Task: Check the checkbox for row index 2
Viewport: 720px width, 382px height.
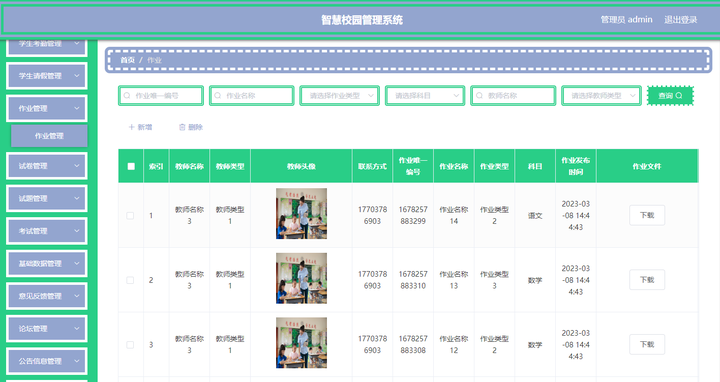Action: [130, 280]
